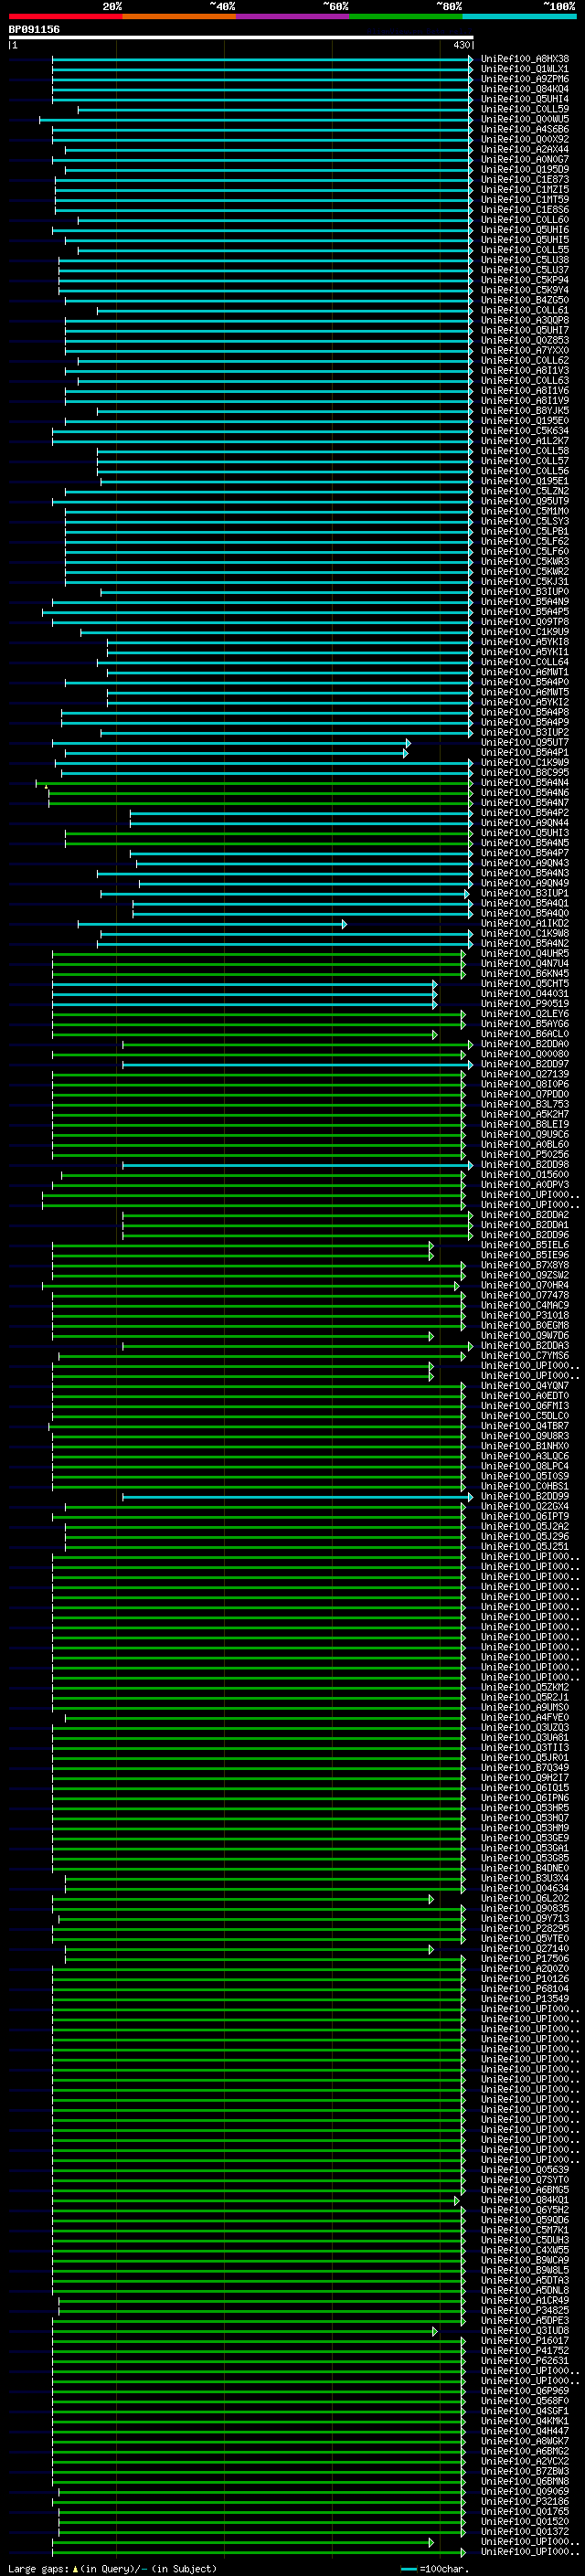
Task: Select hit label UniRef100_B2DD98
Action: pyautogui.click(x=525, y=1165)
